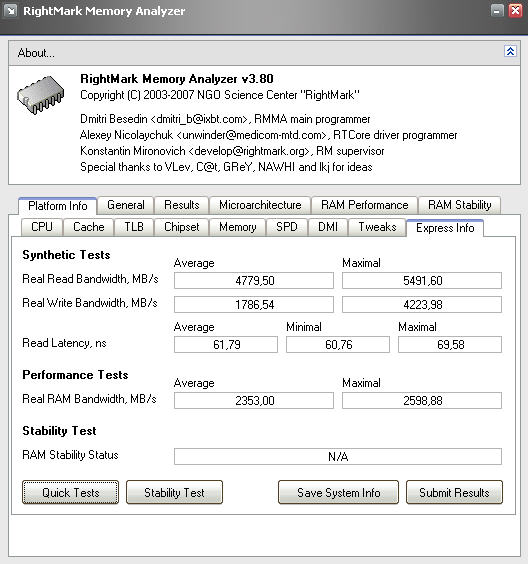The image size is (528, 564).
Task: Click the 'RightMark Memory Analyzer v3.80' title
Action: (x=177, y=79)
